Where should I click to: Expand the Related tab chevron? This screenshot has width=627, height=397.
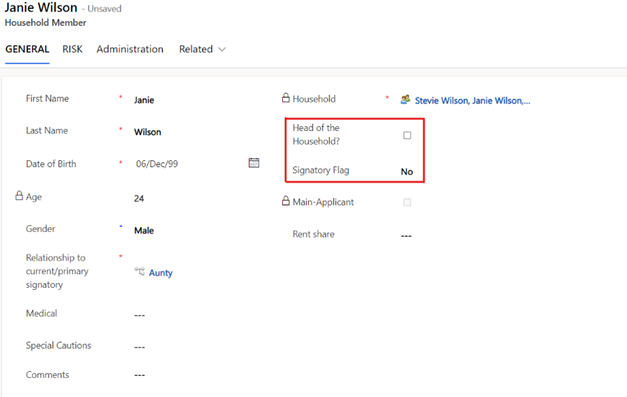tap(222, 49)
